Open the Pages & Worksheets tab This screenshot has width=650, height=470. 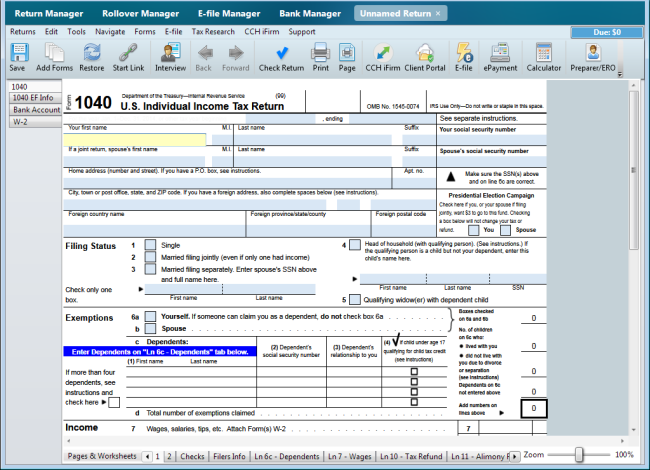click(x=102, y=456)
